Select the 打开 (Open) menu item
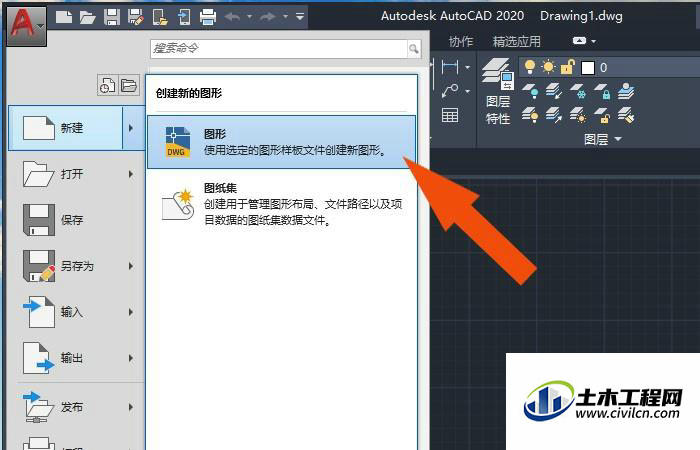Viewport: 700px width, 450px height. click(x=65, y=174)
